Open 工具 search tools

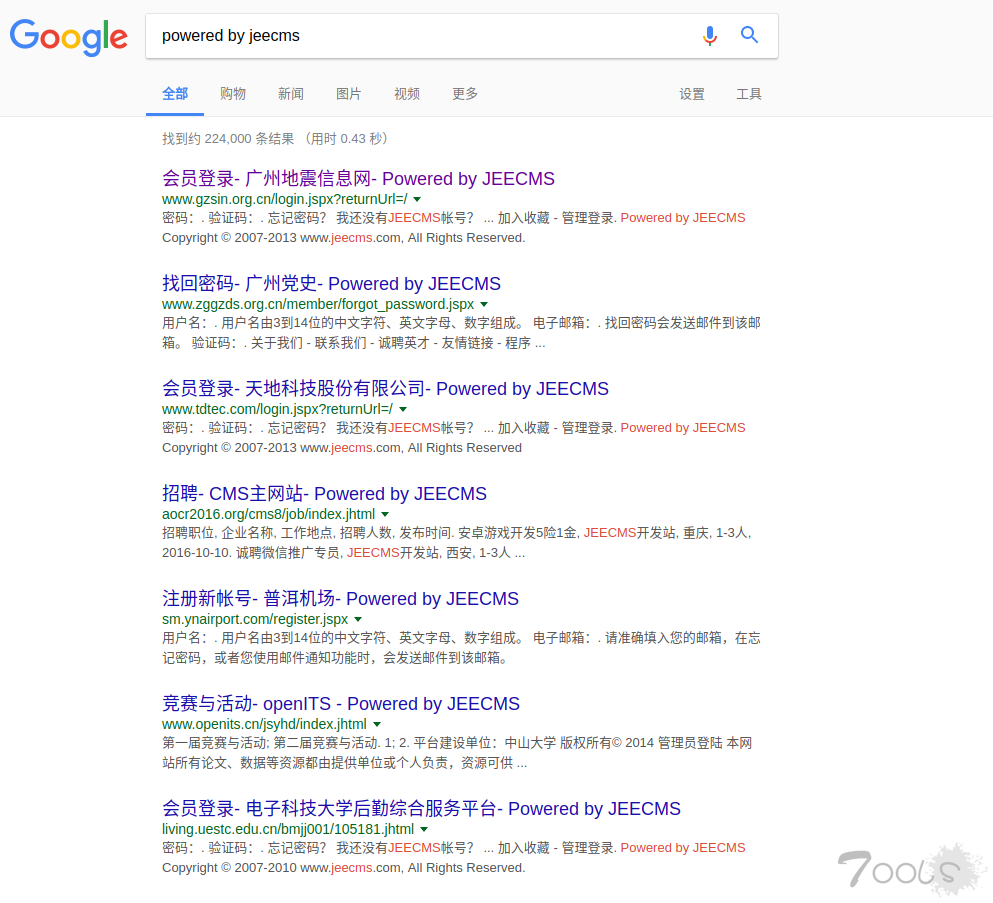pyautogui.click(x=749, y=94)
